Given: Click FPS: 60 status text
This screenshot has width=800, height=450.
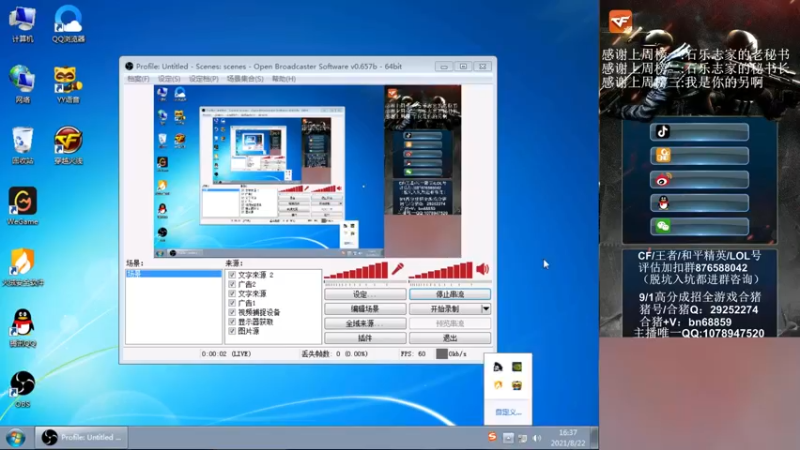Looking at the screenshot, I should [x=413, y=354].
